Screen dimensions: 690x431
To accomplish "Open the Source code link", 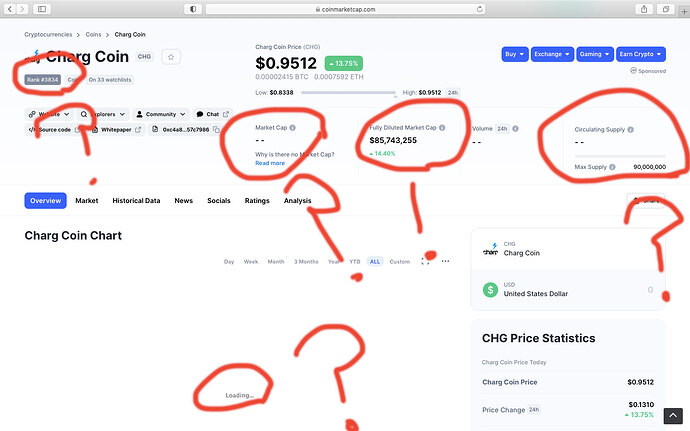I will click(x=54, y=130).
